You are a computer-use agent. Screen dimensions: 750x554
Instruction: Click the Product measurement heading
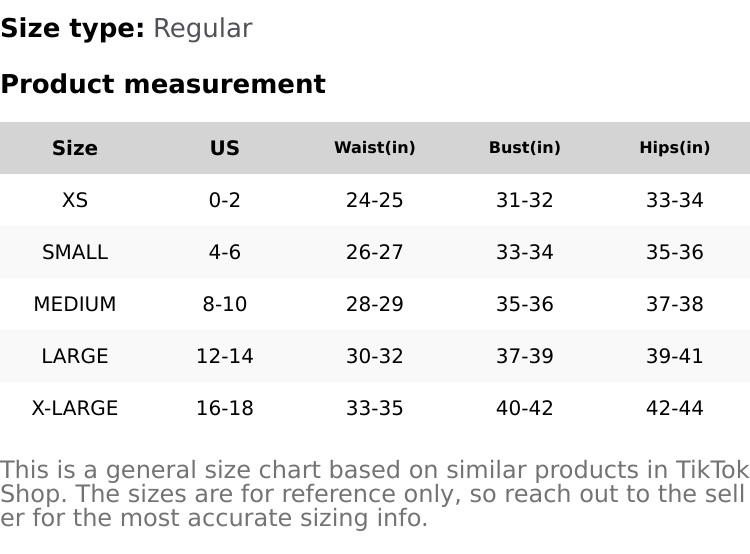click(x=163, y=84)
